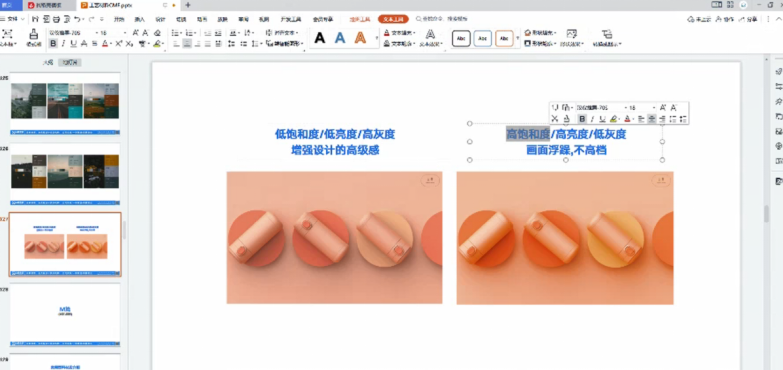
Task: Toggle Underline in the ribbon font group
Action: pyautogui.click(x=74, y=43)
